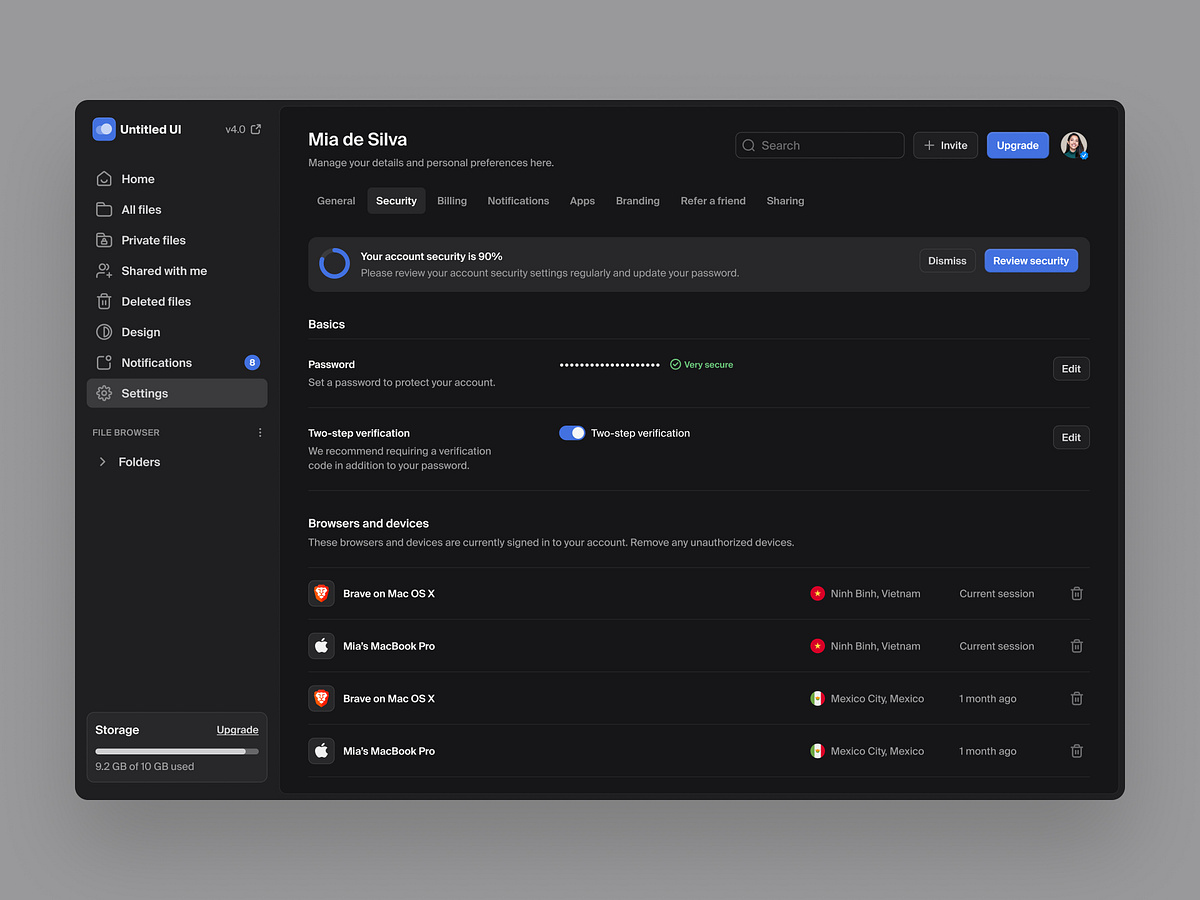Viewport: 1200px width, 900px height.
Task: Click the search magnifier icon
Action: tap(748, 145)
